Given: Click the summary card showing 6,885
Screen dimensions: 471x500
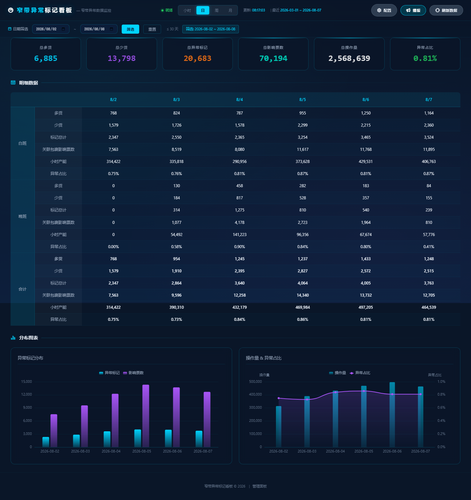Looking at the screenshot, I should [x=46, y=54].
